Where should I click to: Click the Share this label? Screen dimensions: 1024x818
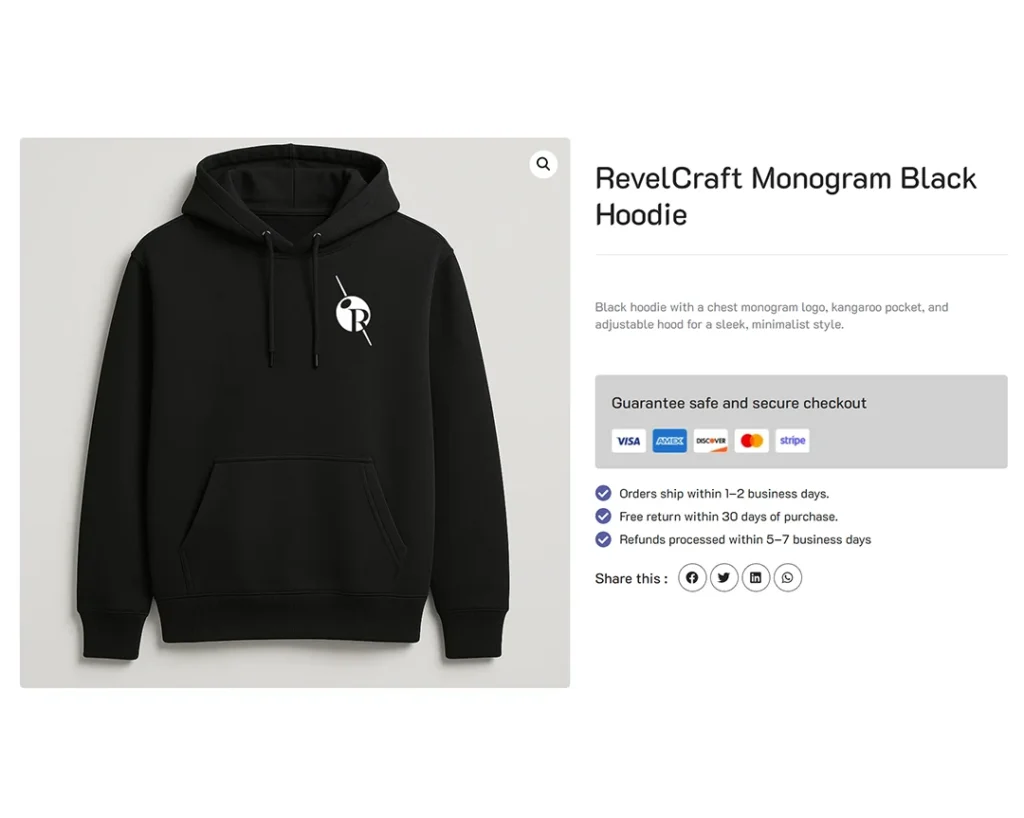click(631, 578)
